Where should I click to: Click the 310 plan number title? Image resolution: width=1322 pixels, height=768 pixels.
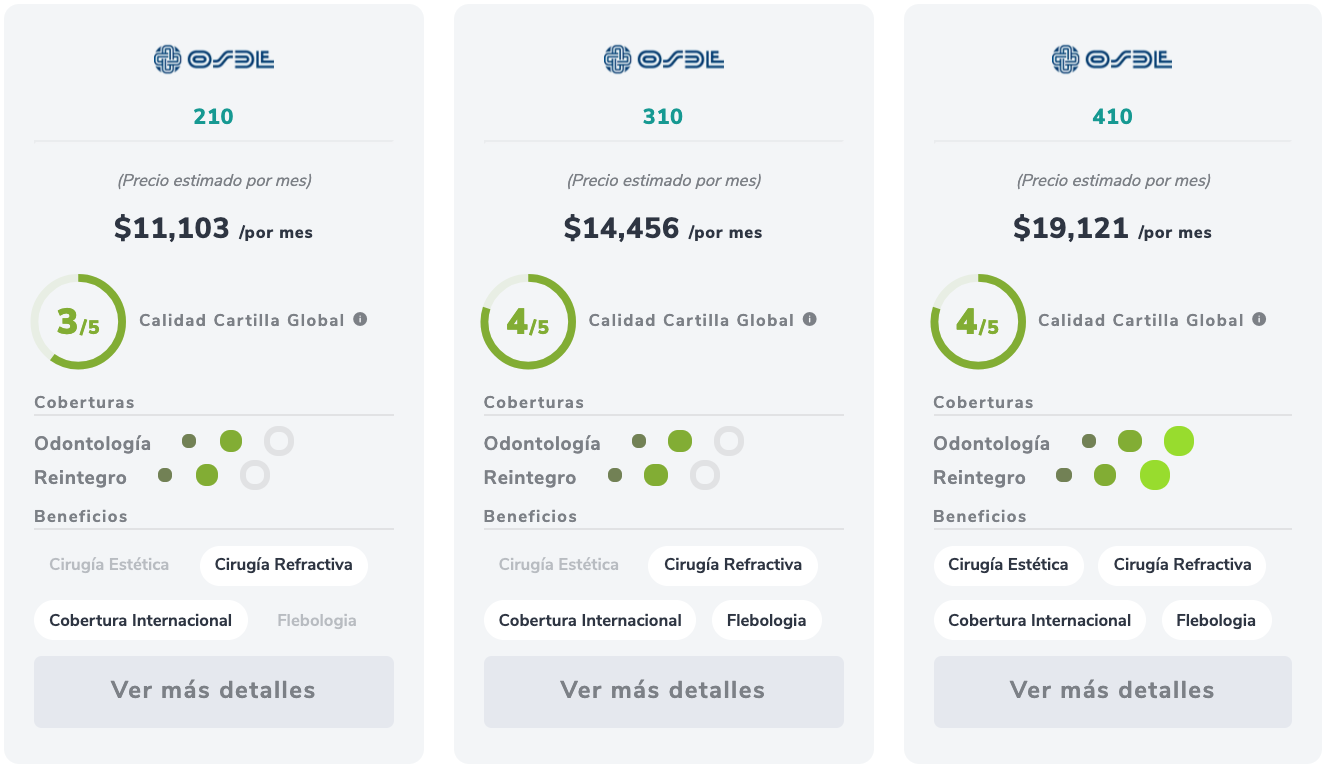(x=663, y=117)
